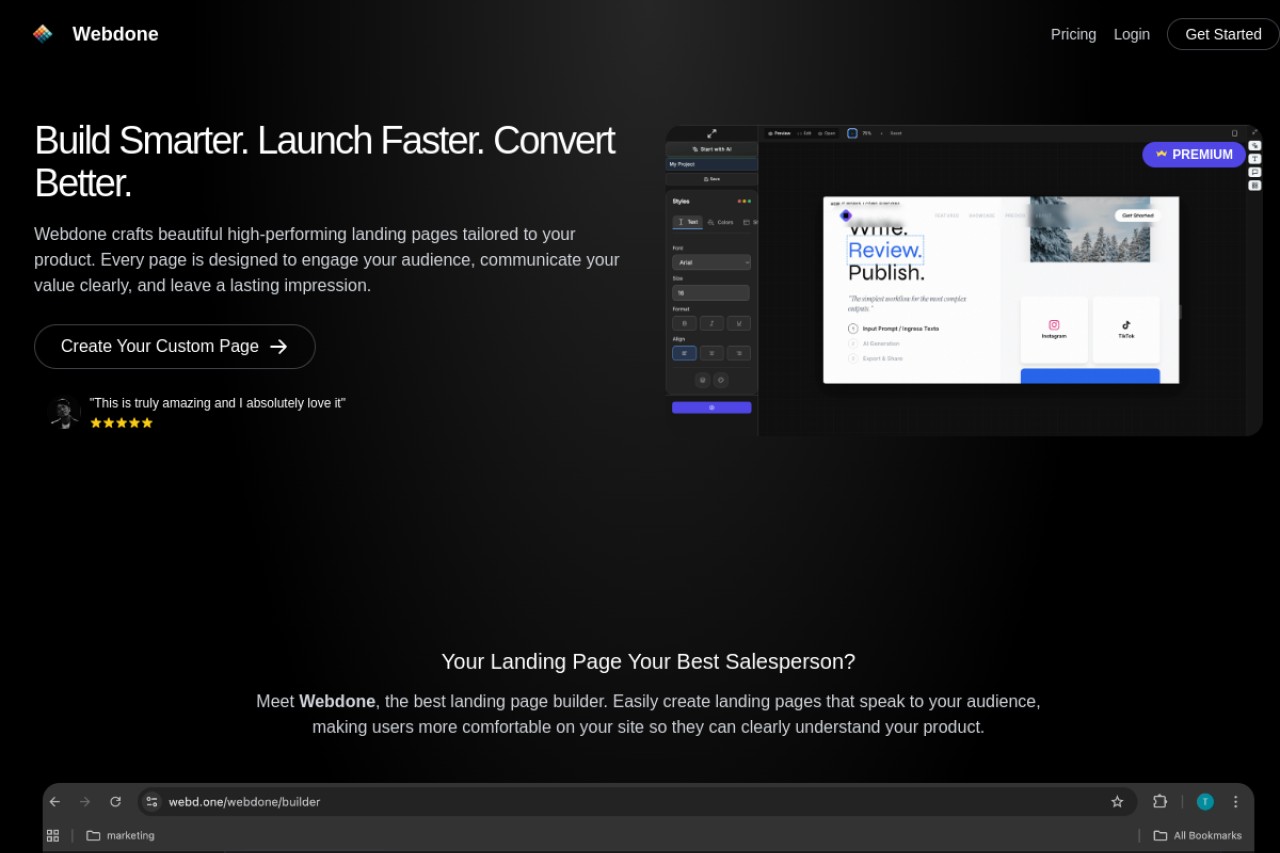The height and width of the screenshot is (853, 1280).
Task: Click the webd.one/webdone/builder address bar
Action: (637, 802)
